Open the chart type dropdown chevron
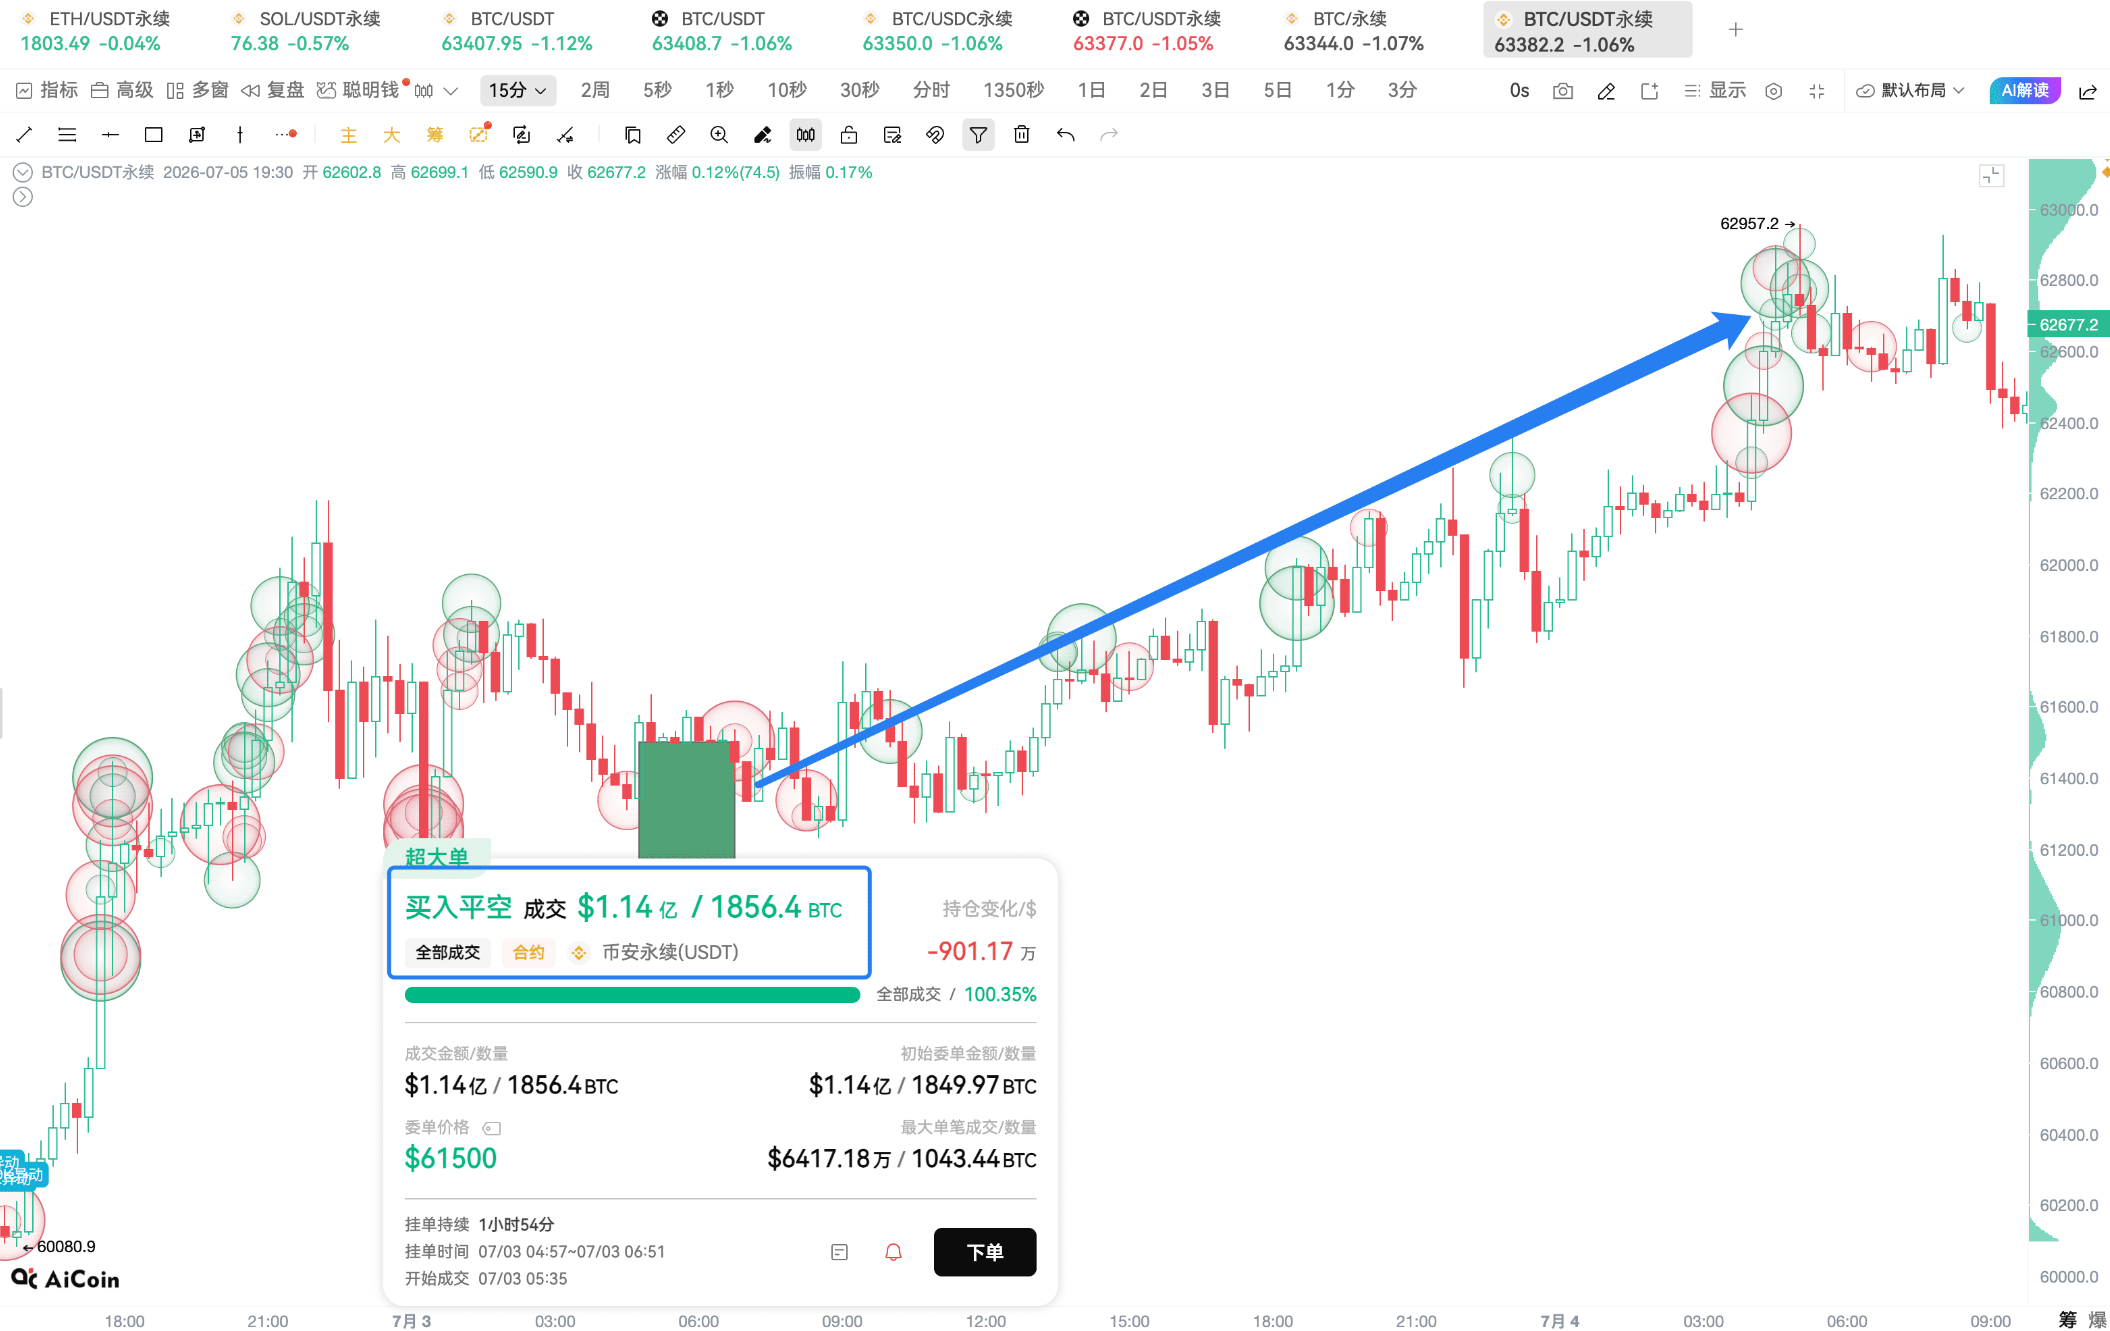 coord(451,91)
